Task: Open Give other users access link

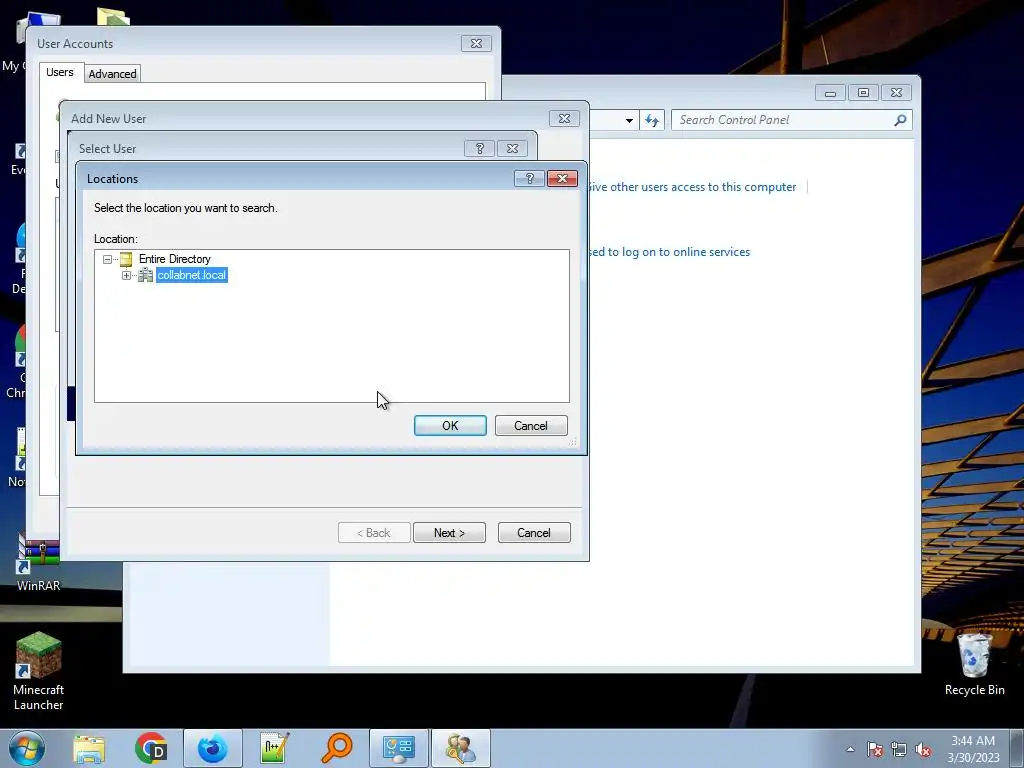Action: tap(691, 187)
